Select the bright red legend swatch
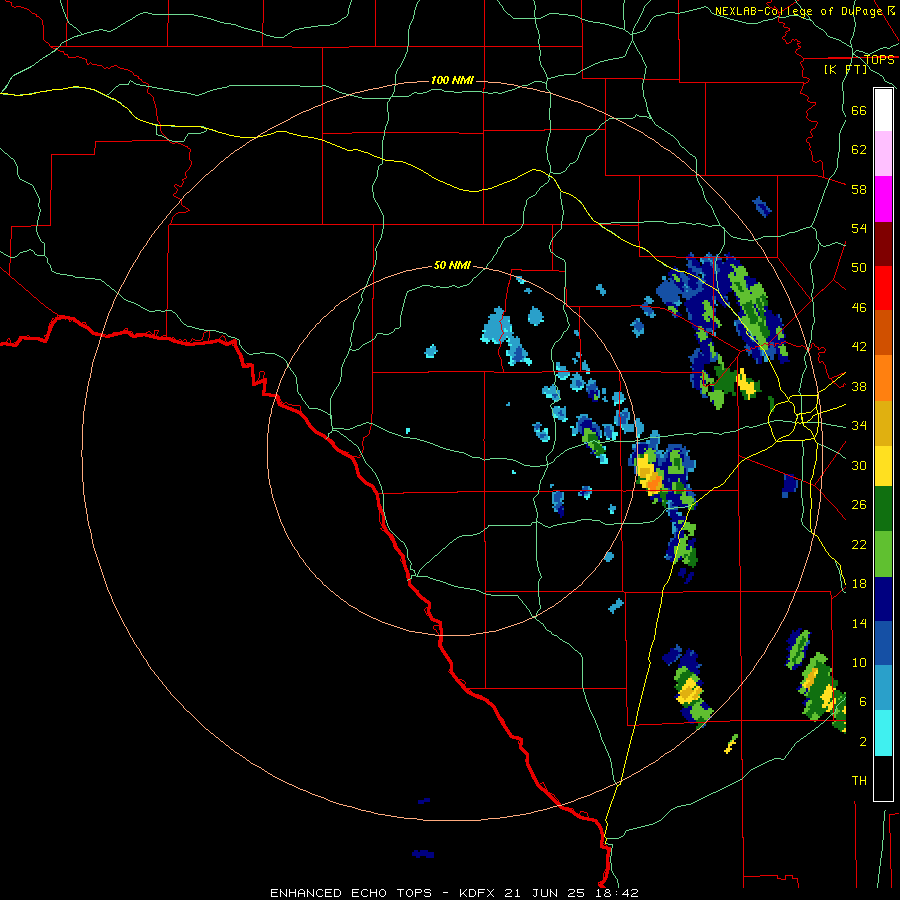 (883, 288)
